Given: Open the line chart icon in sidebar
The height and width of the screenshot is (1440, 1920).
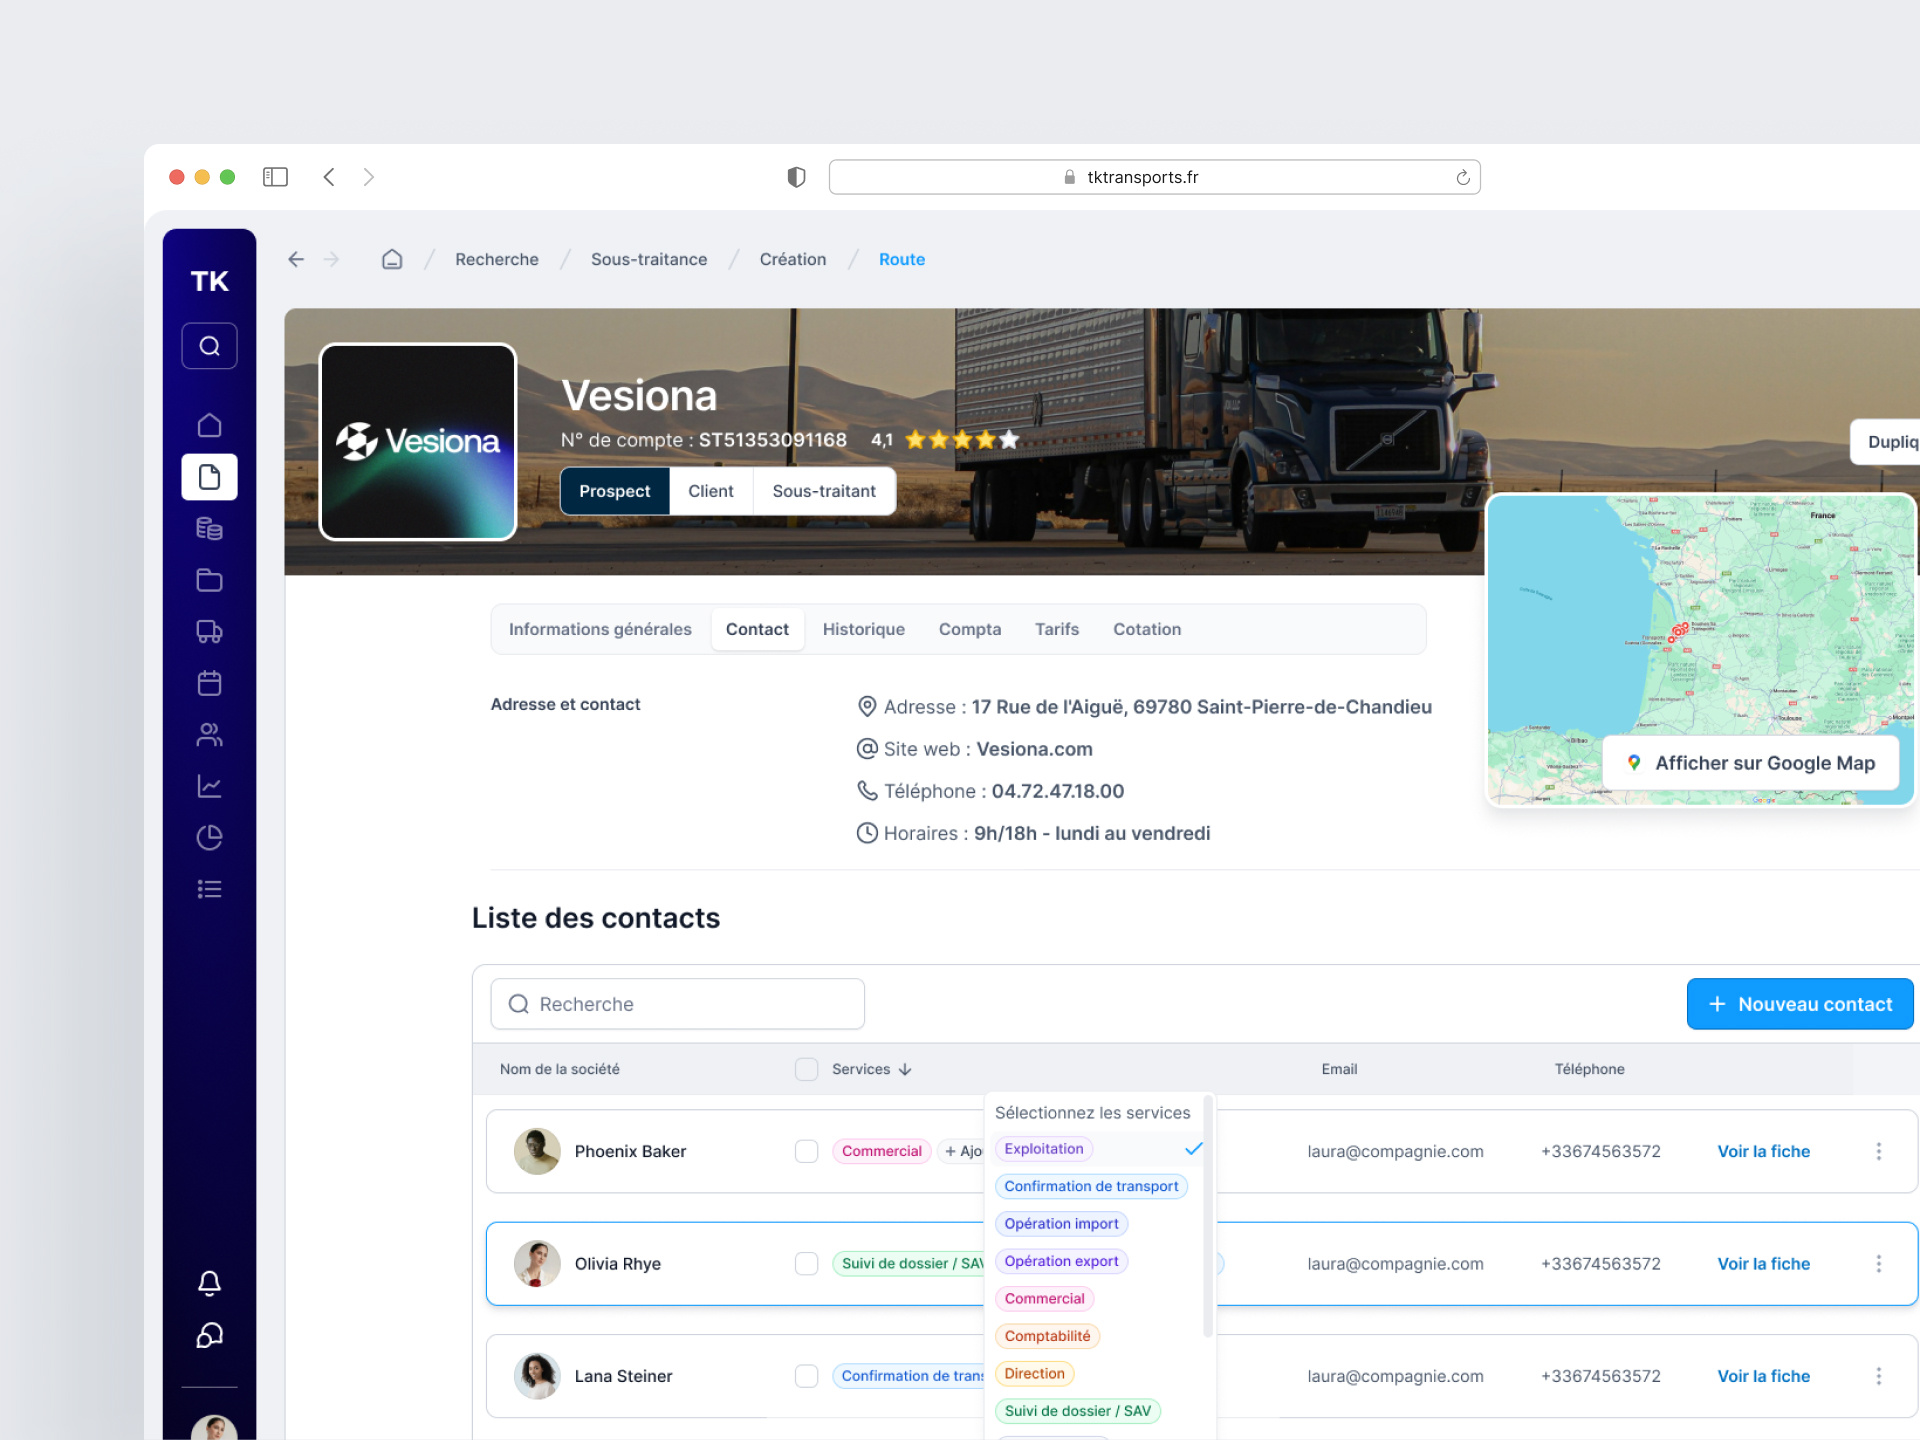Looking at the screenshot, I should coord(209,786).
